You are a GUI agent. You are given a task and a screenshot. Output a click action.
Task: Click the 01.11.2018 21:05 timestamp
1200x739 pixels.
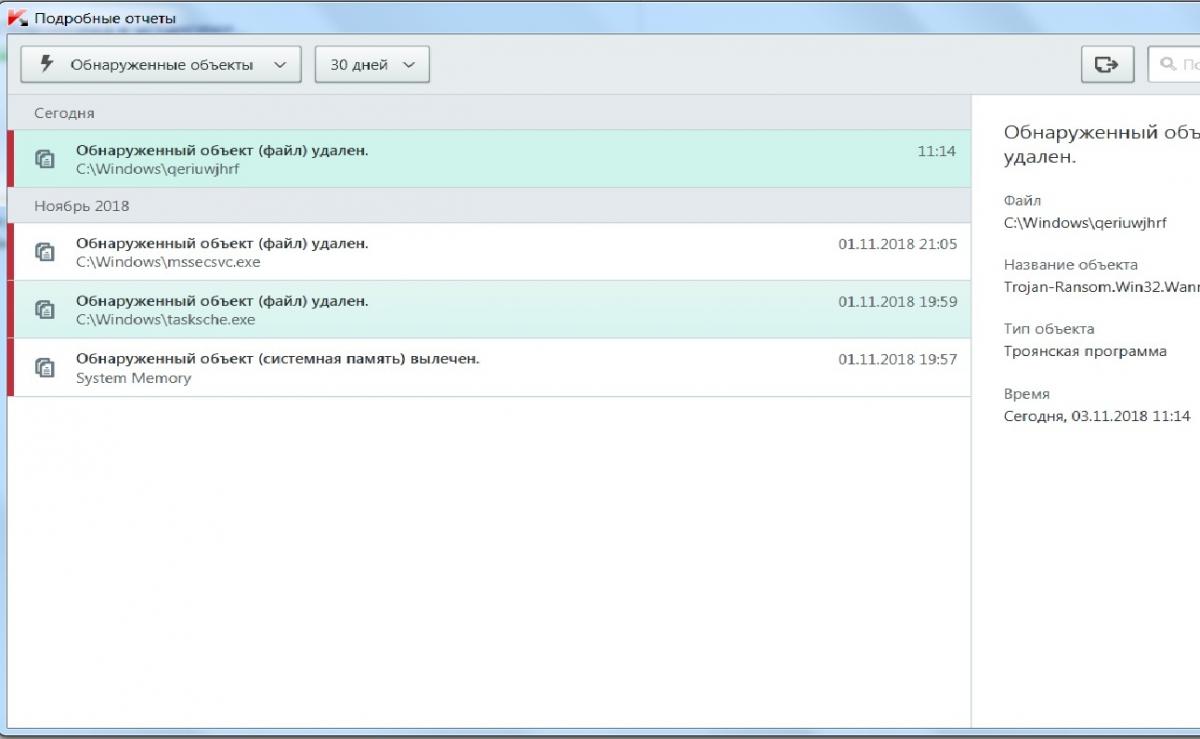click(897, 244)
